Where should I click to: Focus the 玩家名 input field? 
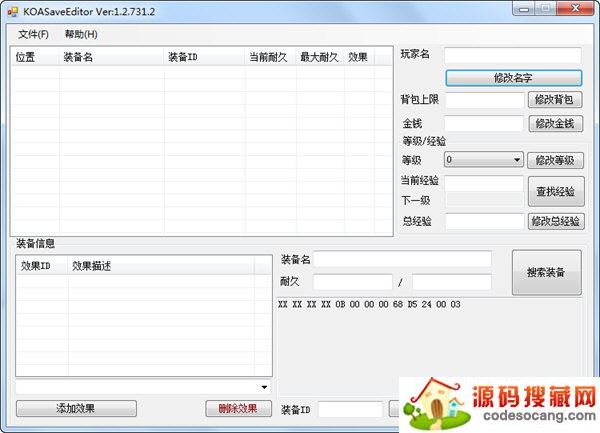click(513, 55)
